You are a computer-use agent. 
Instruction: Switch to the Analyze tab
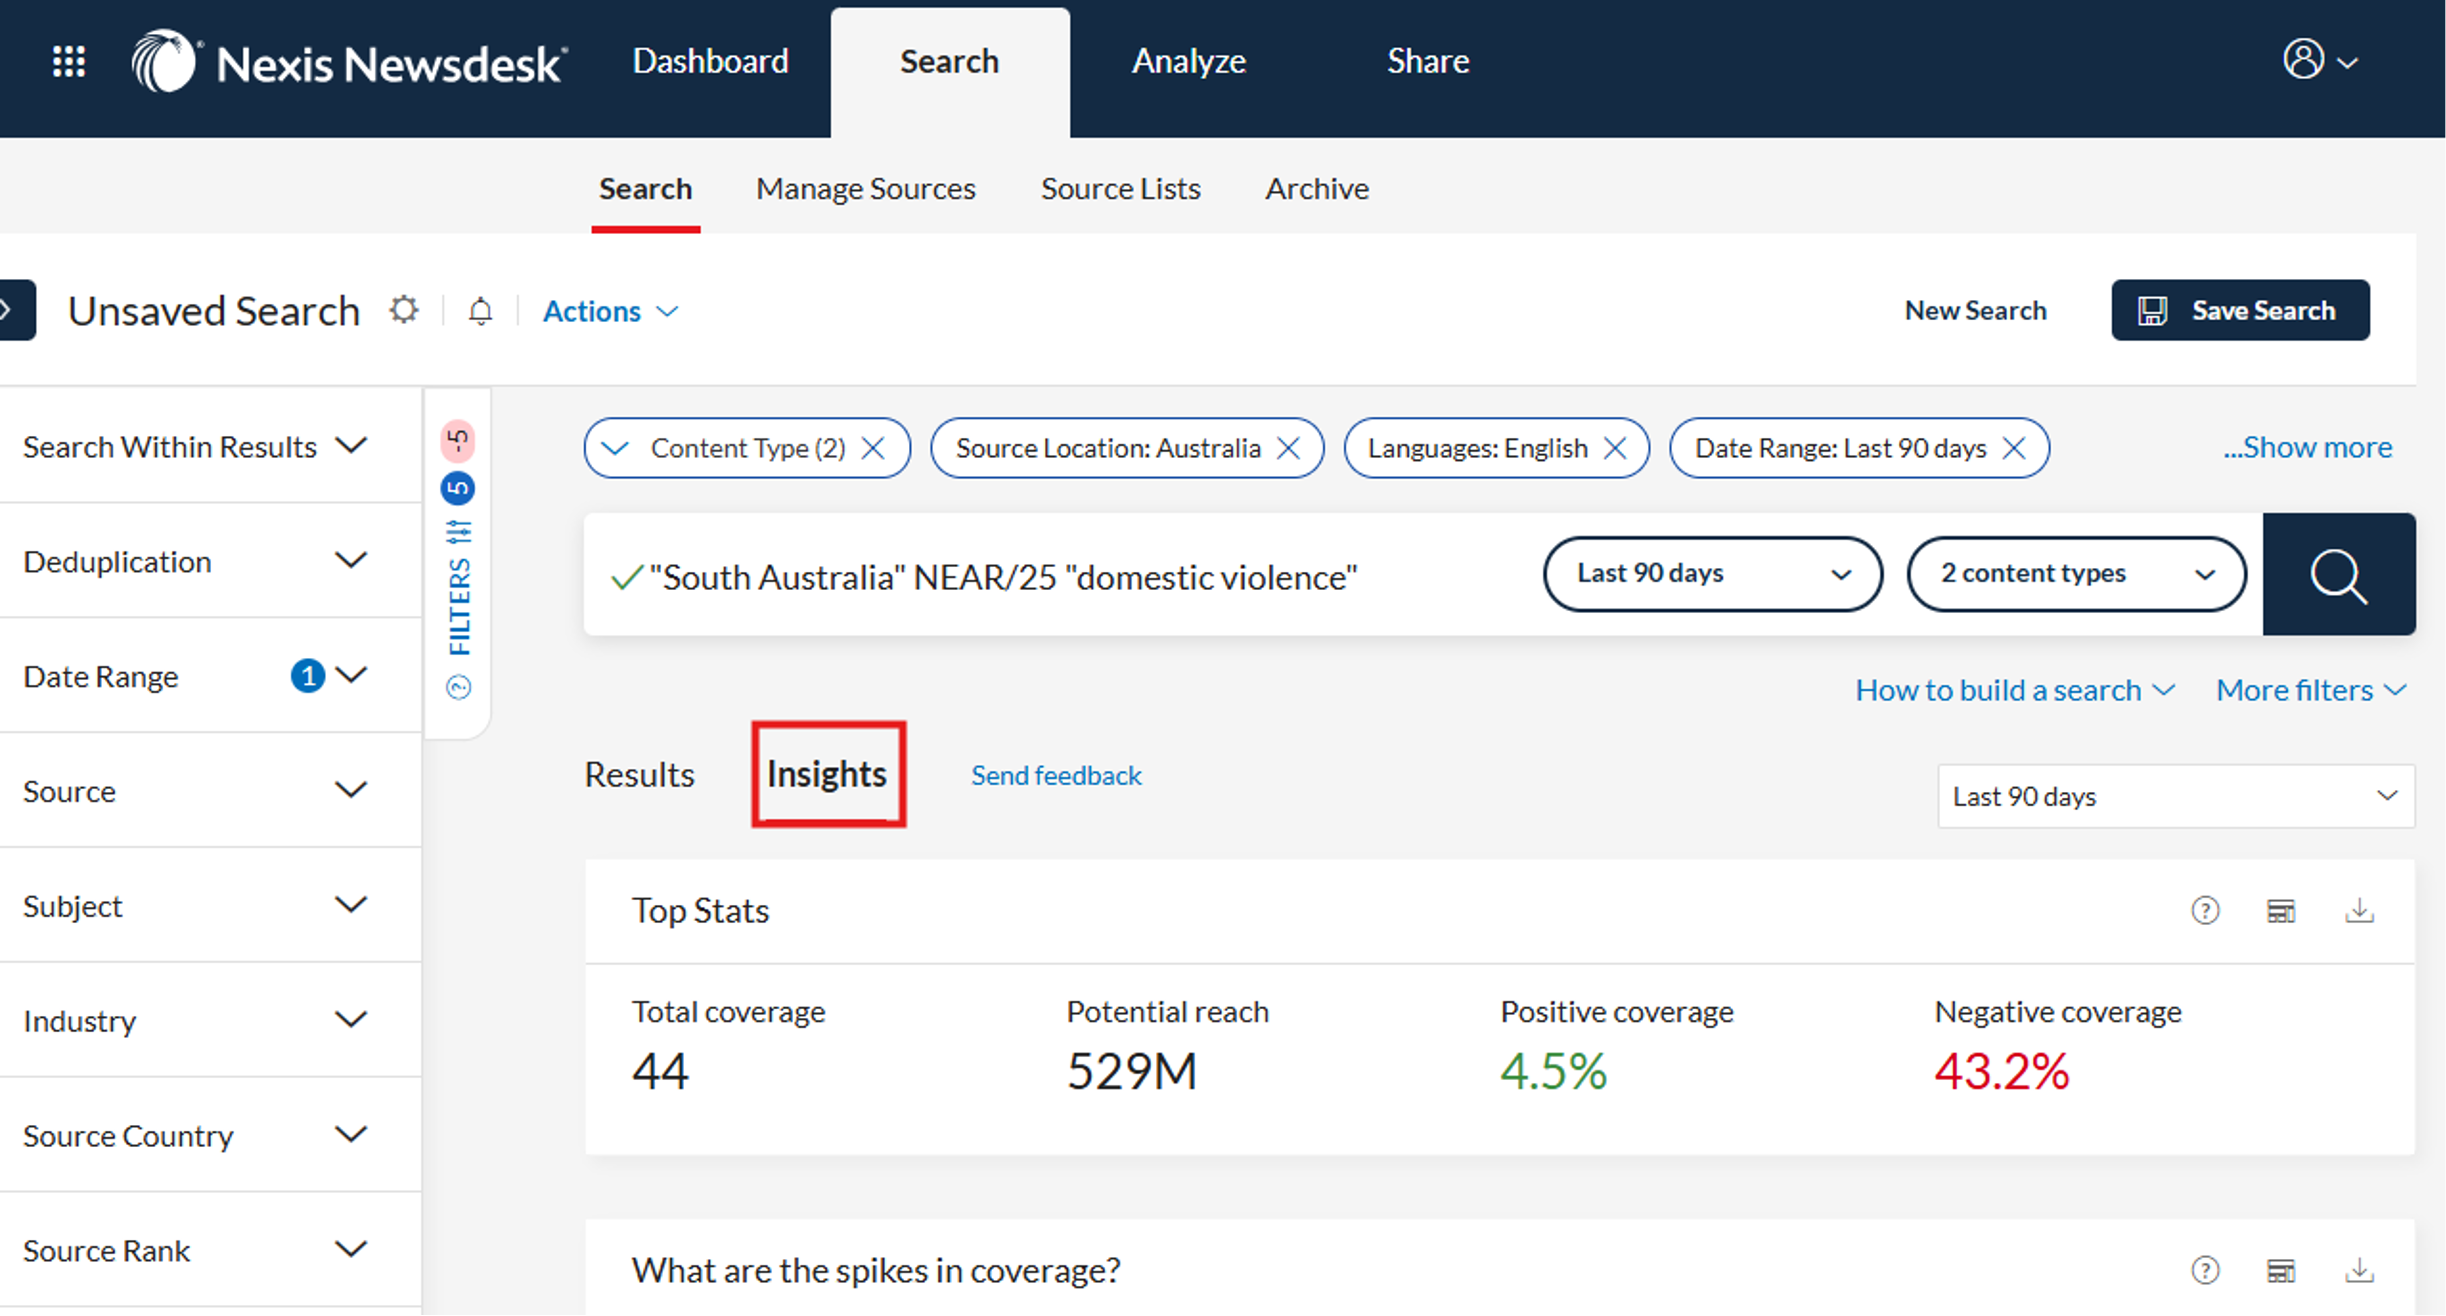[1188, 62]
